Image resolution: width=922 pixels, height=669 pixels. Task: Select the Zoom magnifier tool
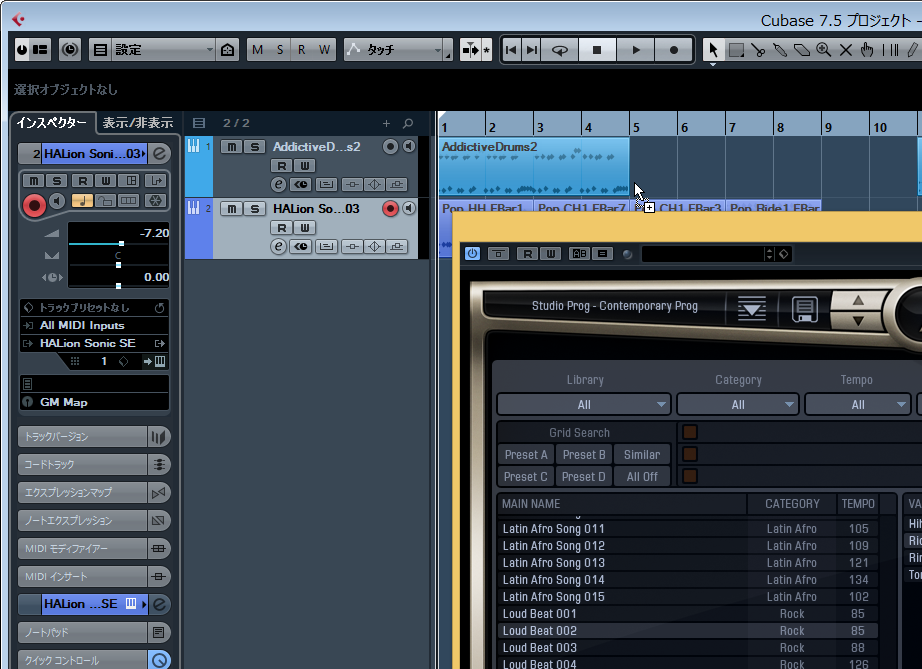click(823, 50)
